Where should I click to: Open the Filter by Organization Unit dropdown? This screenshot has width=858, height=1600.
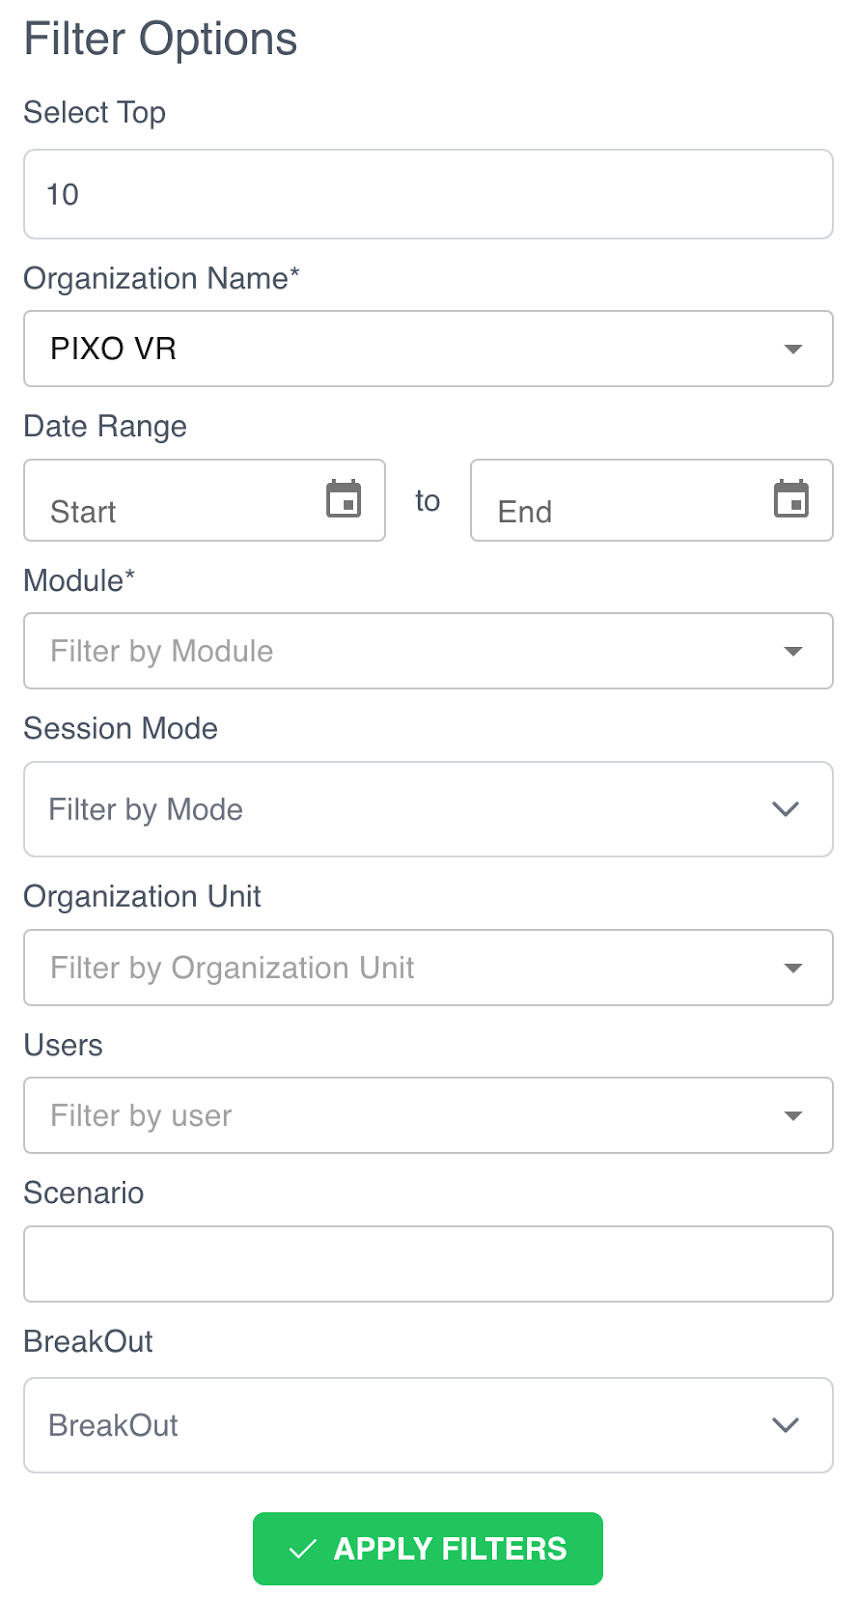[x=400, y=968]
